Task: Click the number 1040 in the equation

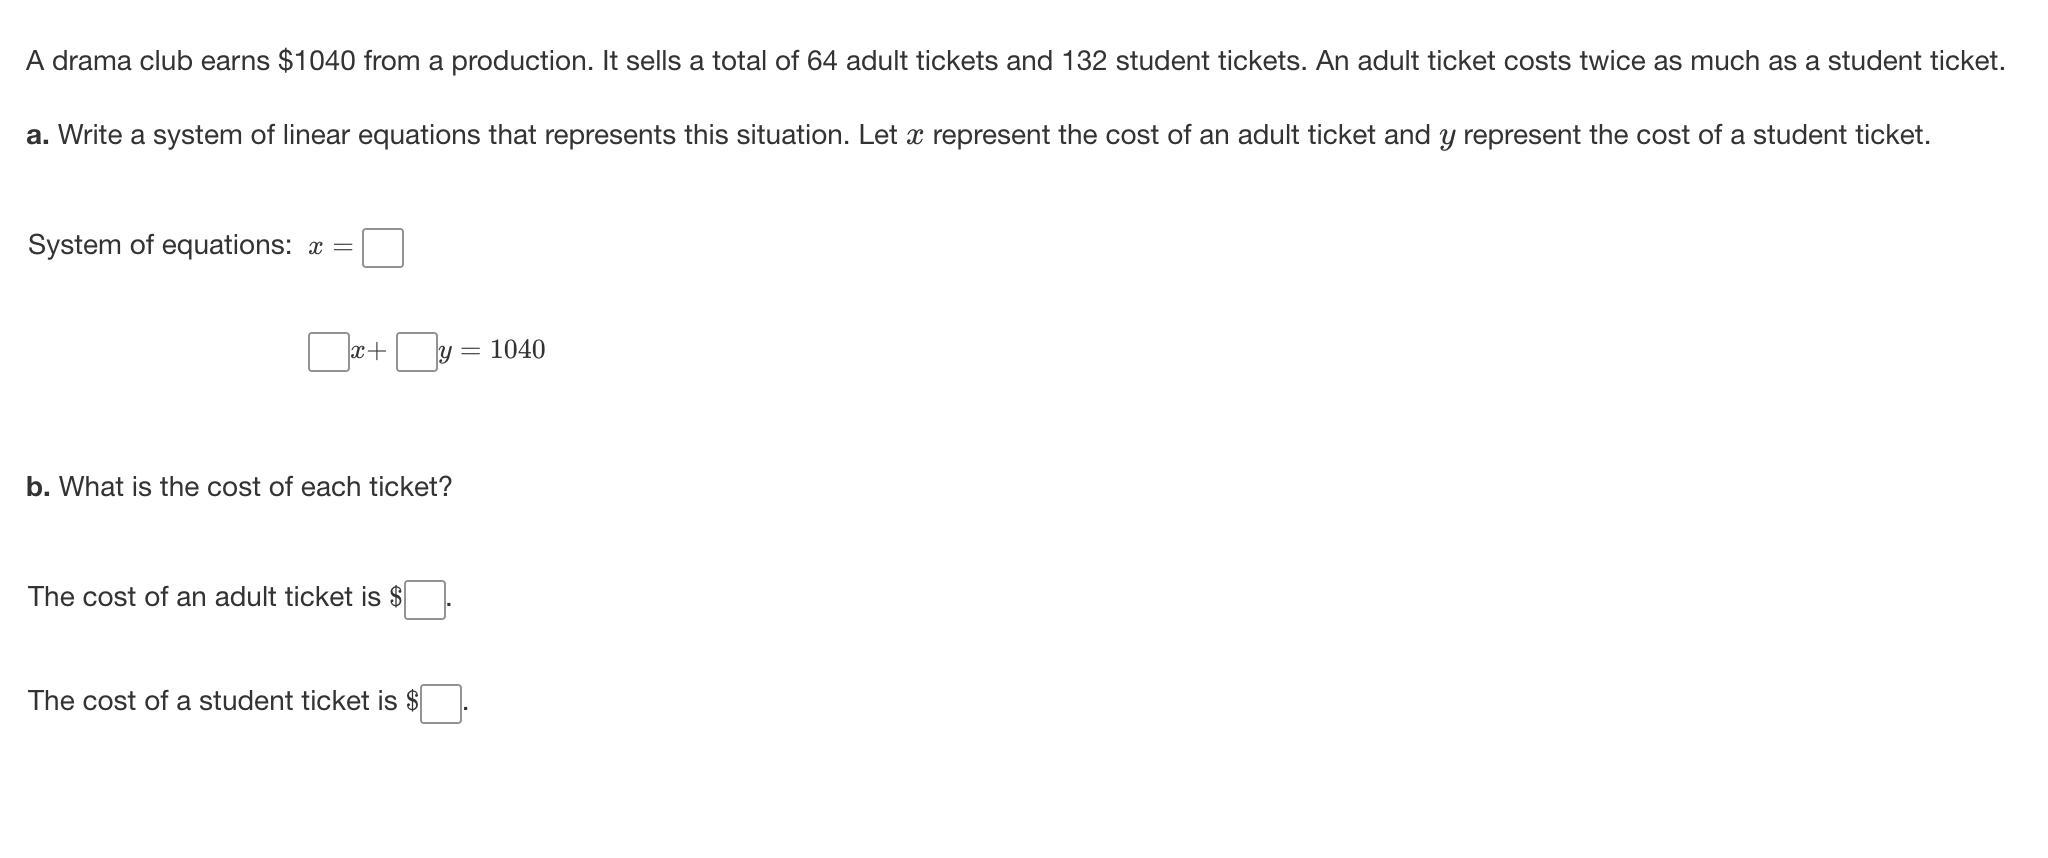Action: 517,350
